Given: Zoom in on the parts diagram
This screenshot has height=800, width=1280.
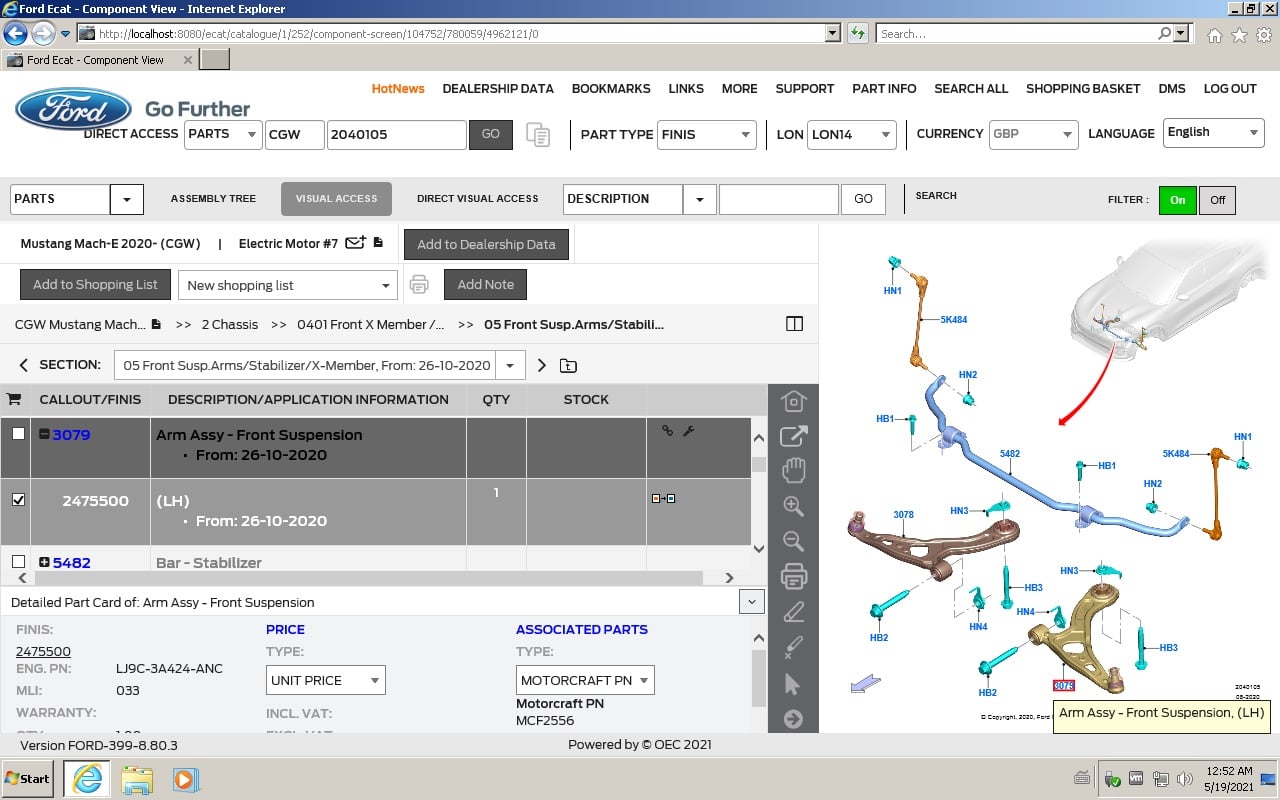Looking at the screenshot, I should [794, 506].
